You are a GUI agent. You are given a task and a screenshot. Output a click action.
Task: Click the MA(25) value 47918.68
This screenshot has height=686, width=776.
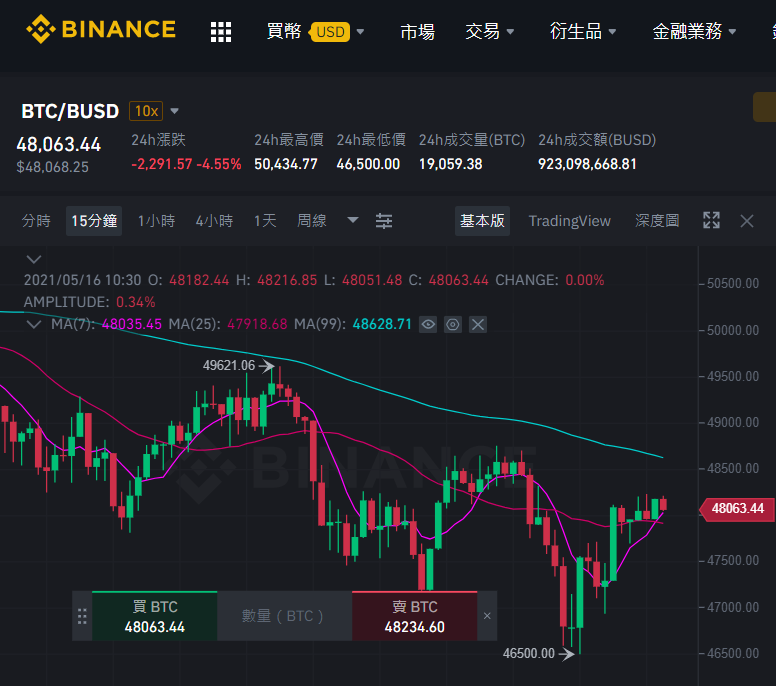pyautogui.click(x=257, y=325)
